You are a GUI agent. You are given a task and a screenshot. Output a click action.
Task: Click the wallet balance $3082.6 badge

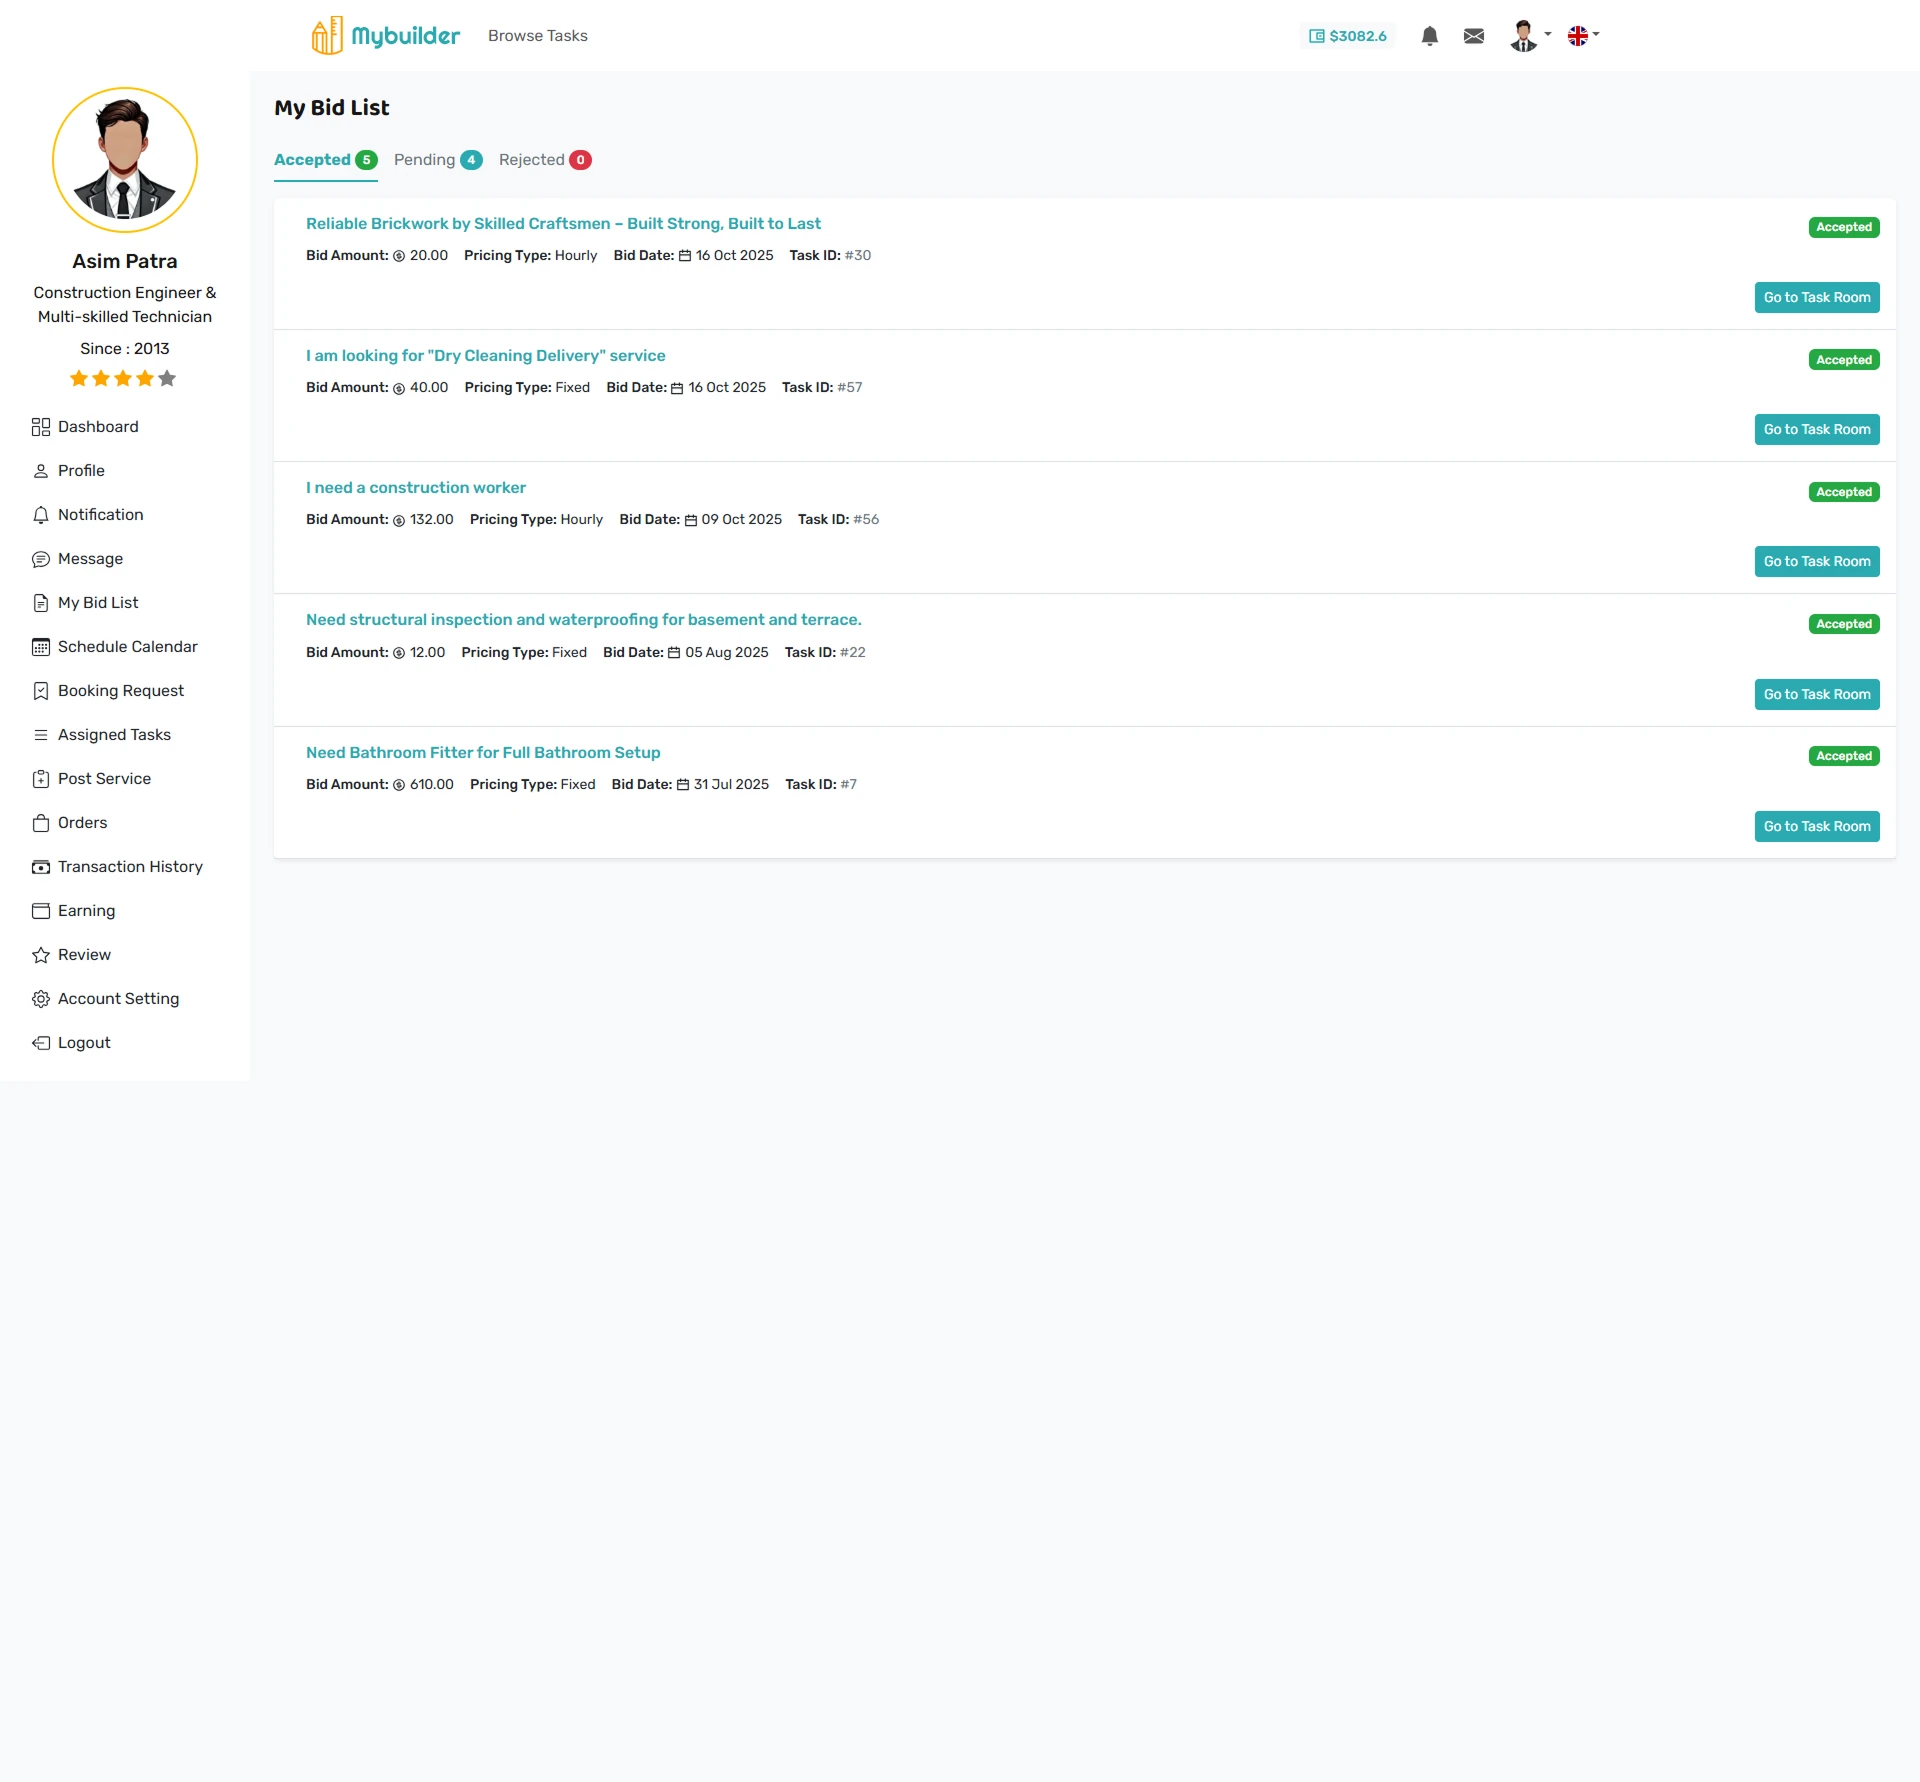pos(1348,36)
